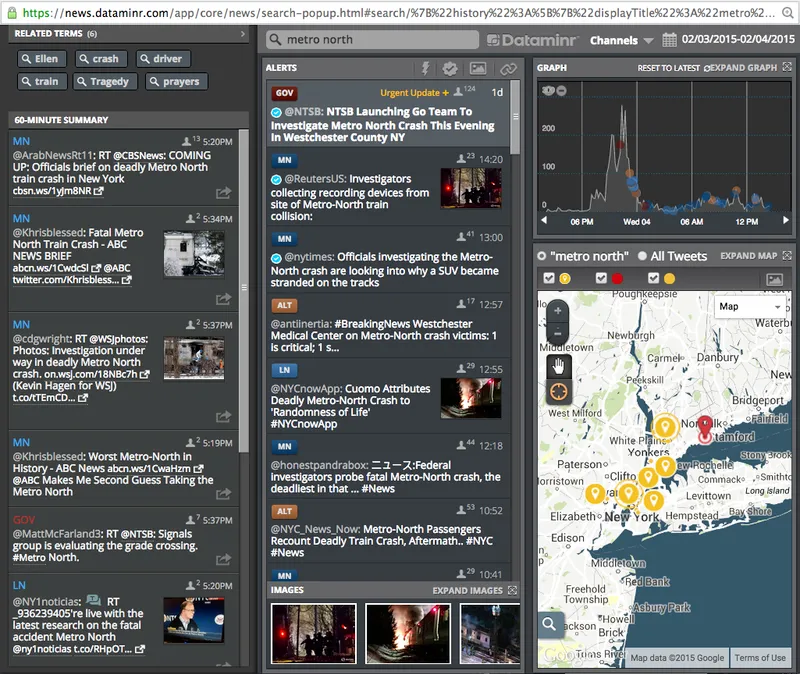Filter alerts by the verified badge icon
Viewport: 800px width, 674px height.
coord(450,68)
